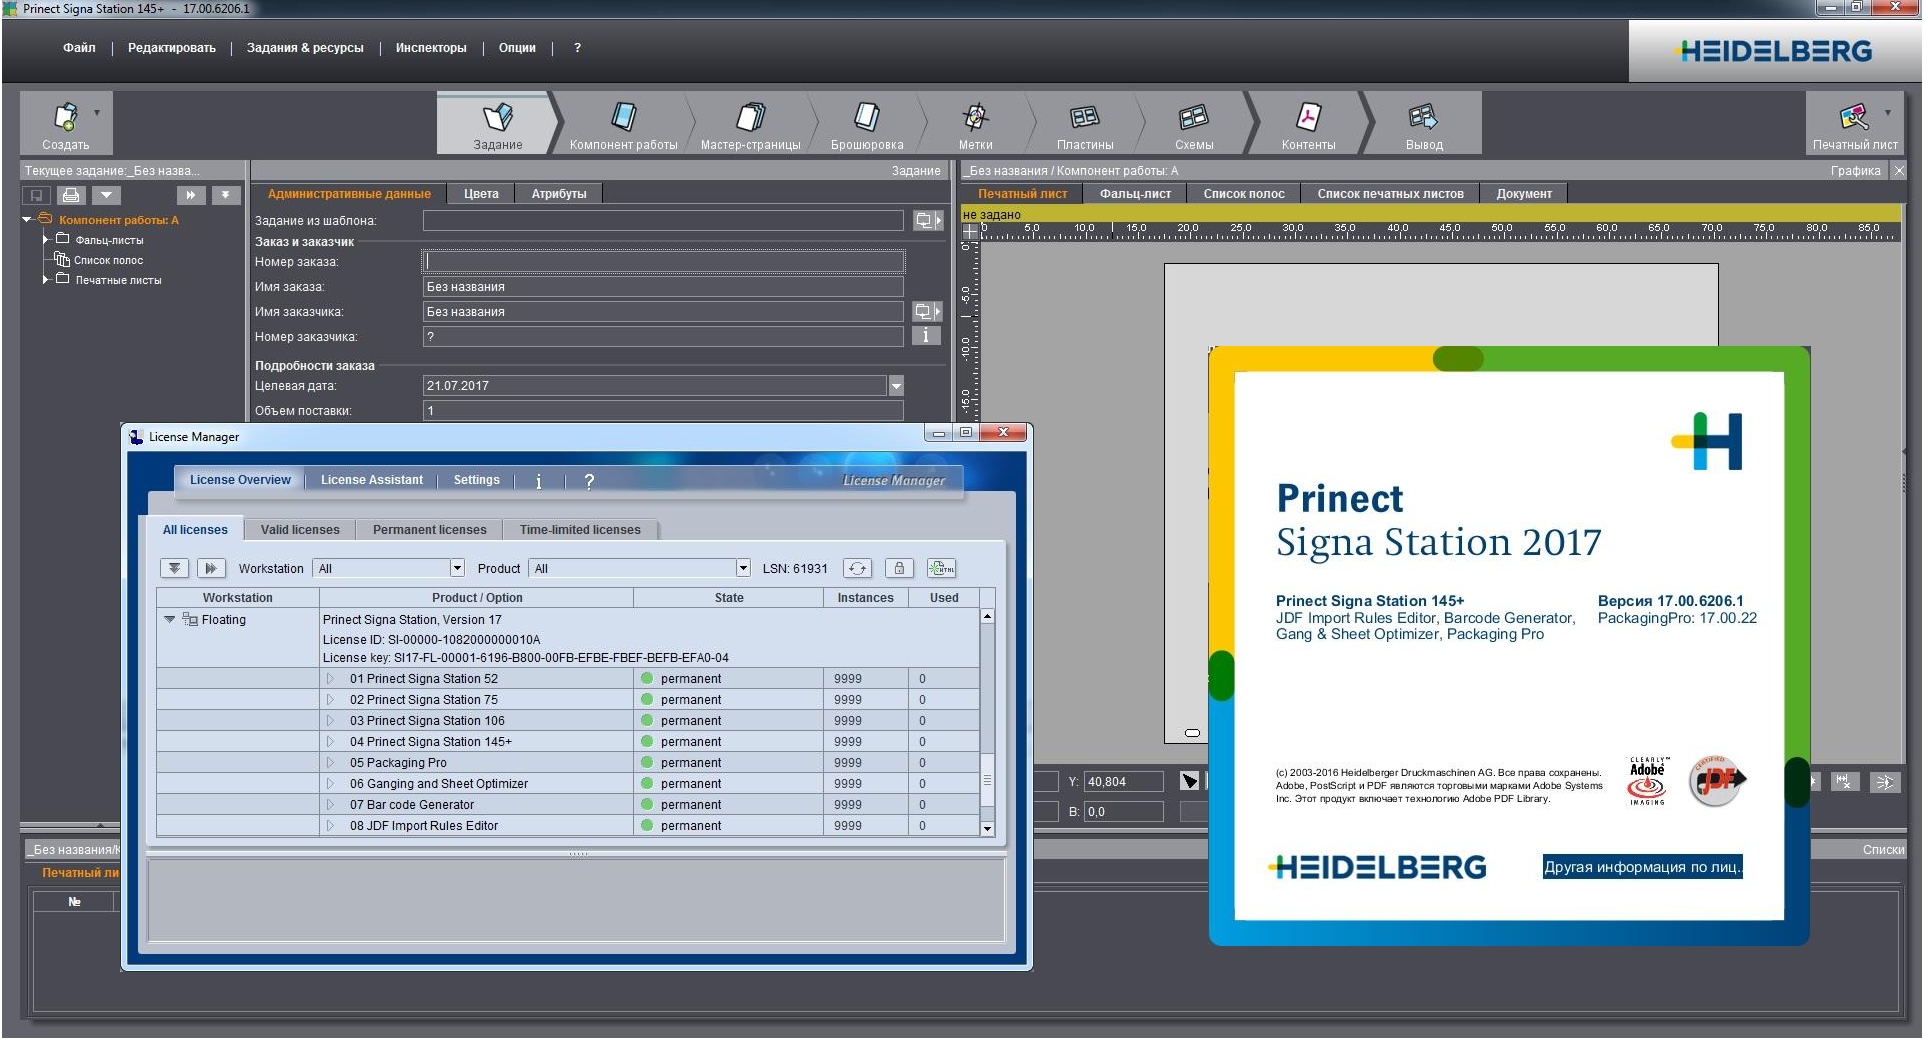Click the collapse-down rows icon in License Manager
Screen dimensions: 1928x1048
[x=174, y=569]
